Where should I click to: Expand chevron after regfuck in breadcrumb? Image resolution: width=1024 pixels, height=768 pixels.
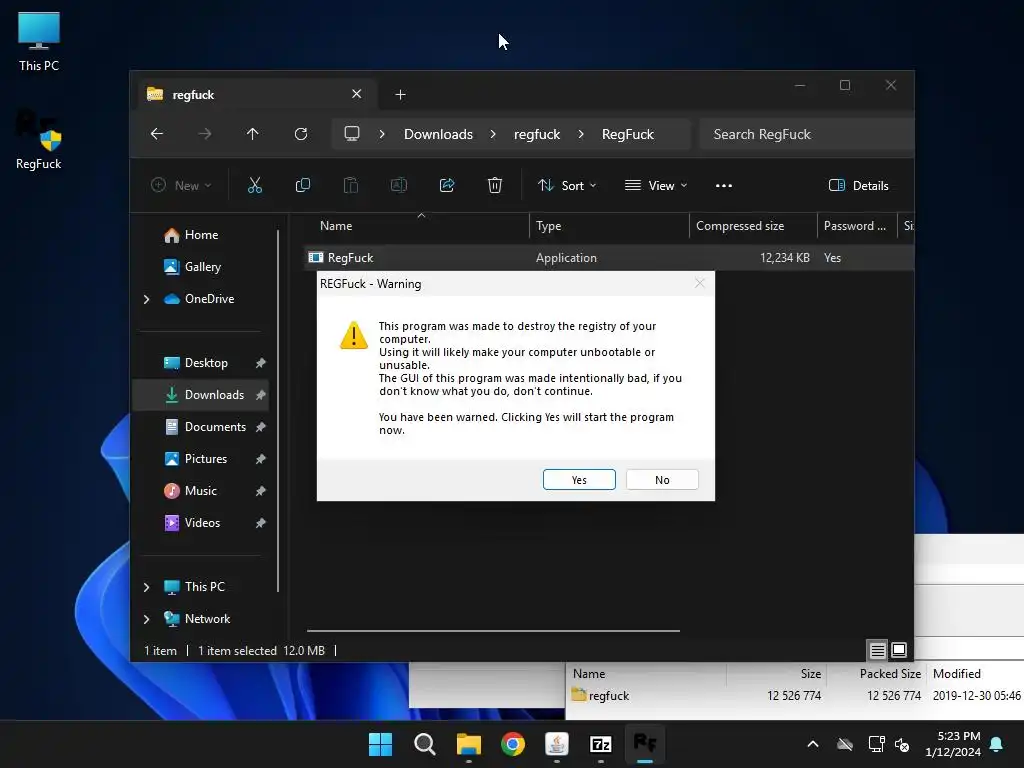[581, 134]
